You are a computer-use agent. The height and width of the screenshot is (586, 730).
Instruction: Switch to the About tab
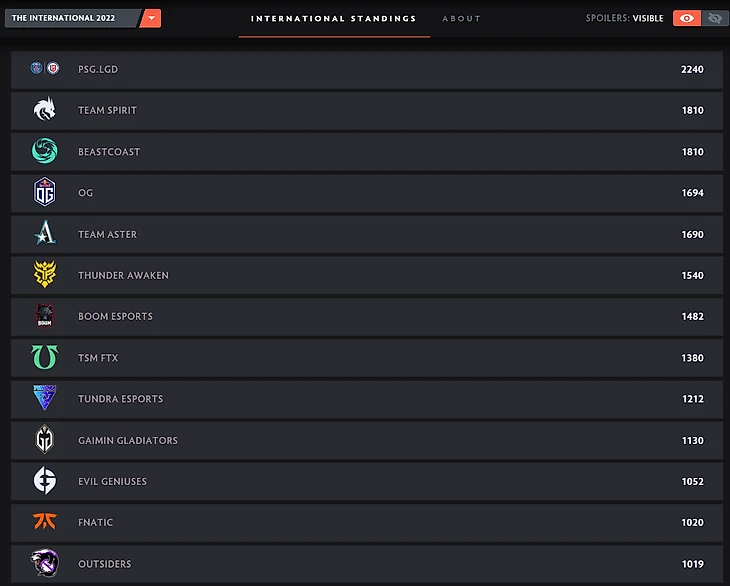click(461, 19)
